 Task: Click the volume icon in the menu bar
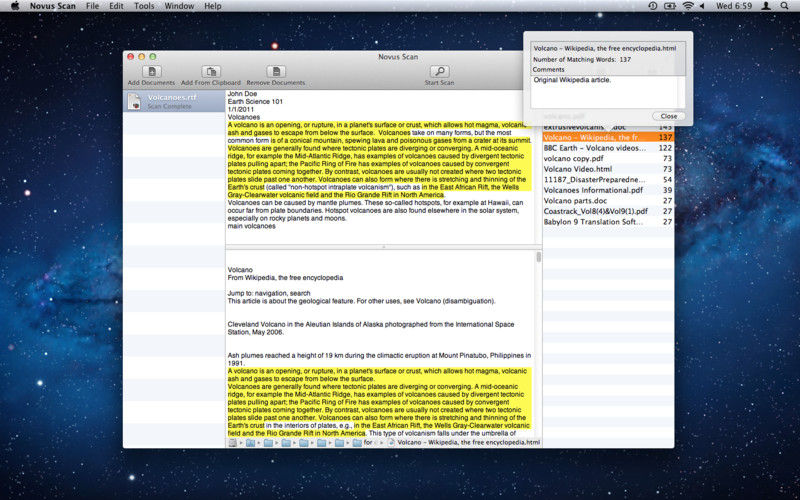(702, 6)
